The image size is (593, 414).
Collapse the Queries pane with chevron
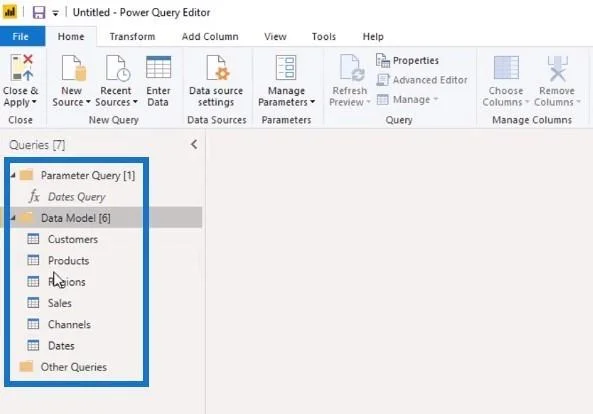[194, 144]
